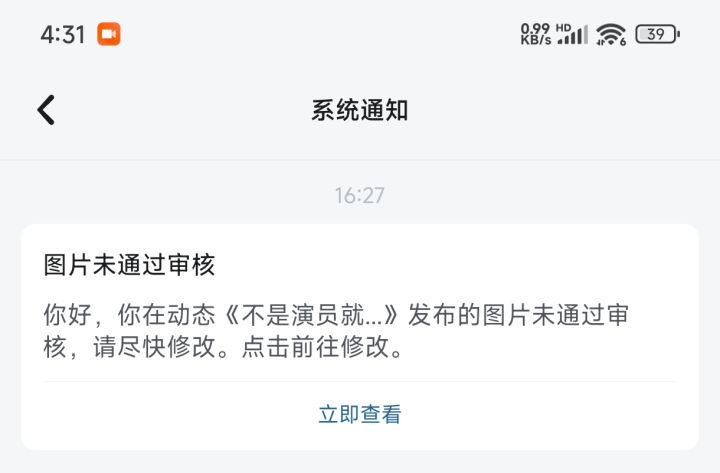Click the 立即查看 link
720x473 pixels.
click(360, 414)
